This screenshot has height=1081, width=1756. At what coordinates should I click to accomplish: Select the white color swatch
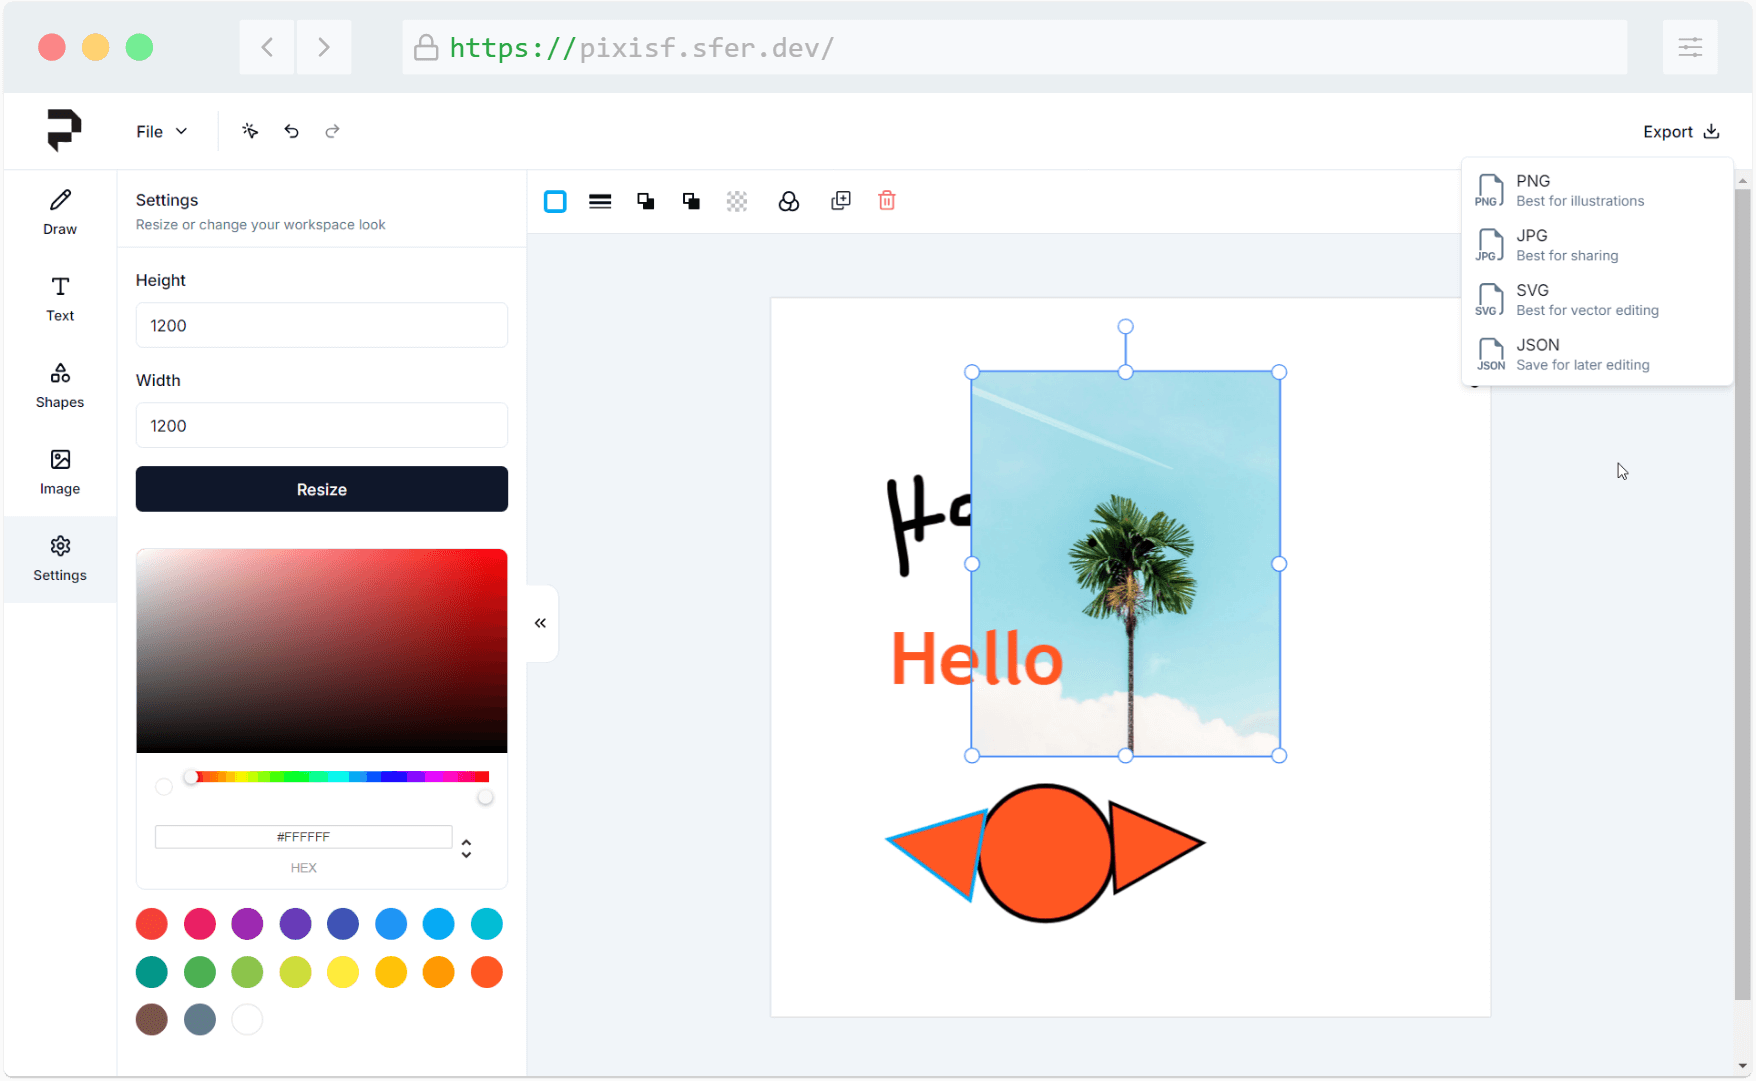click(x=247, y=1020)
